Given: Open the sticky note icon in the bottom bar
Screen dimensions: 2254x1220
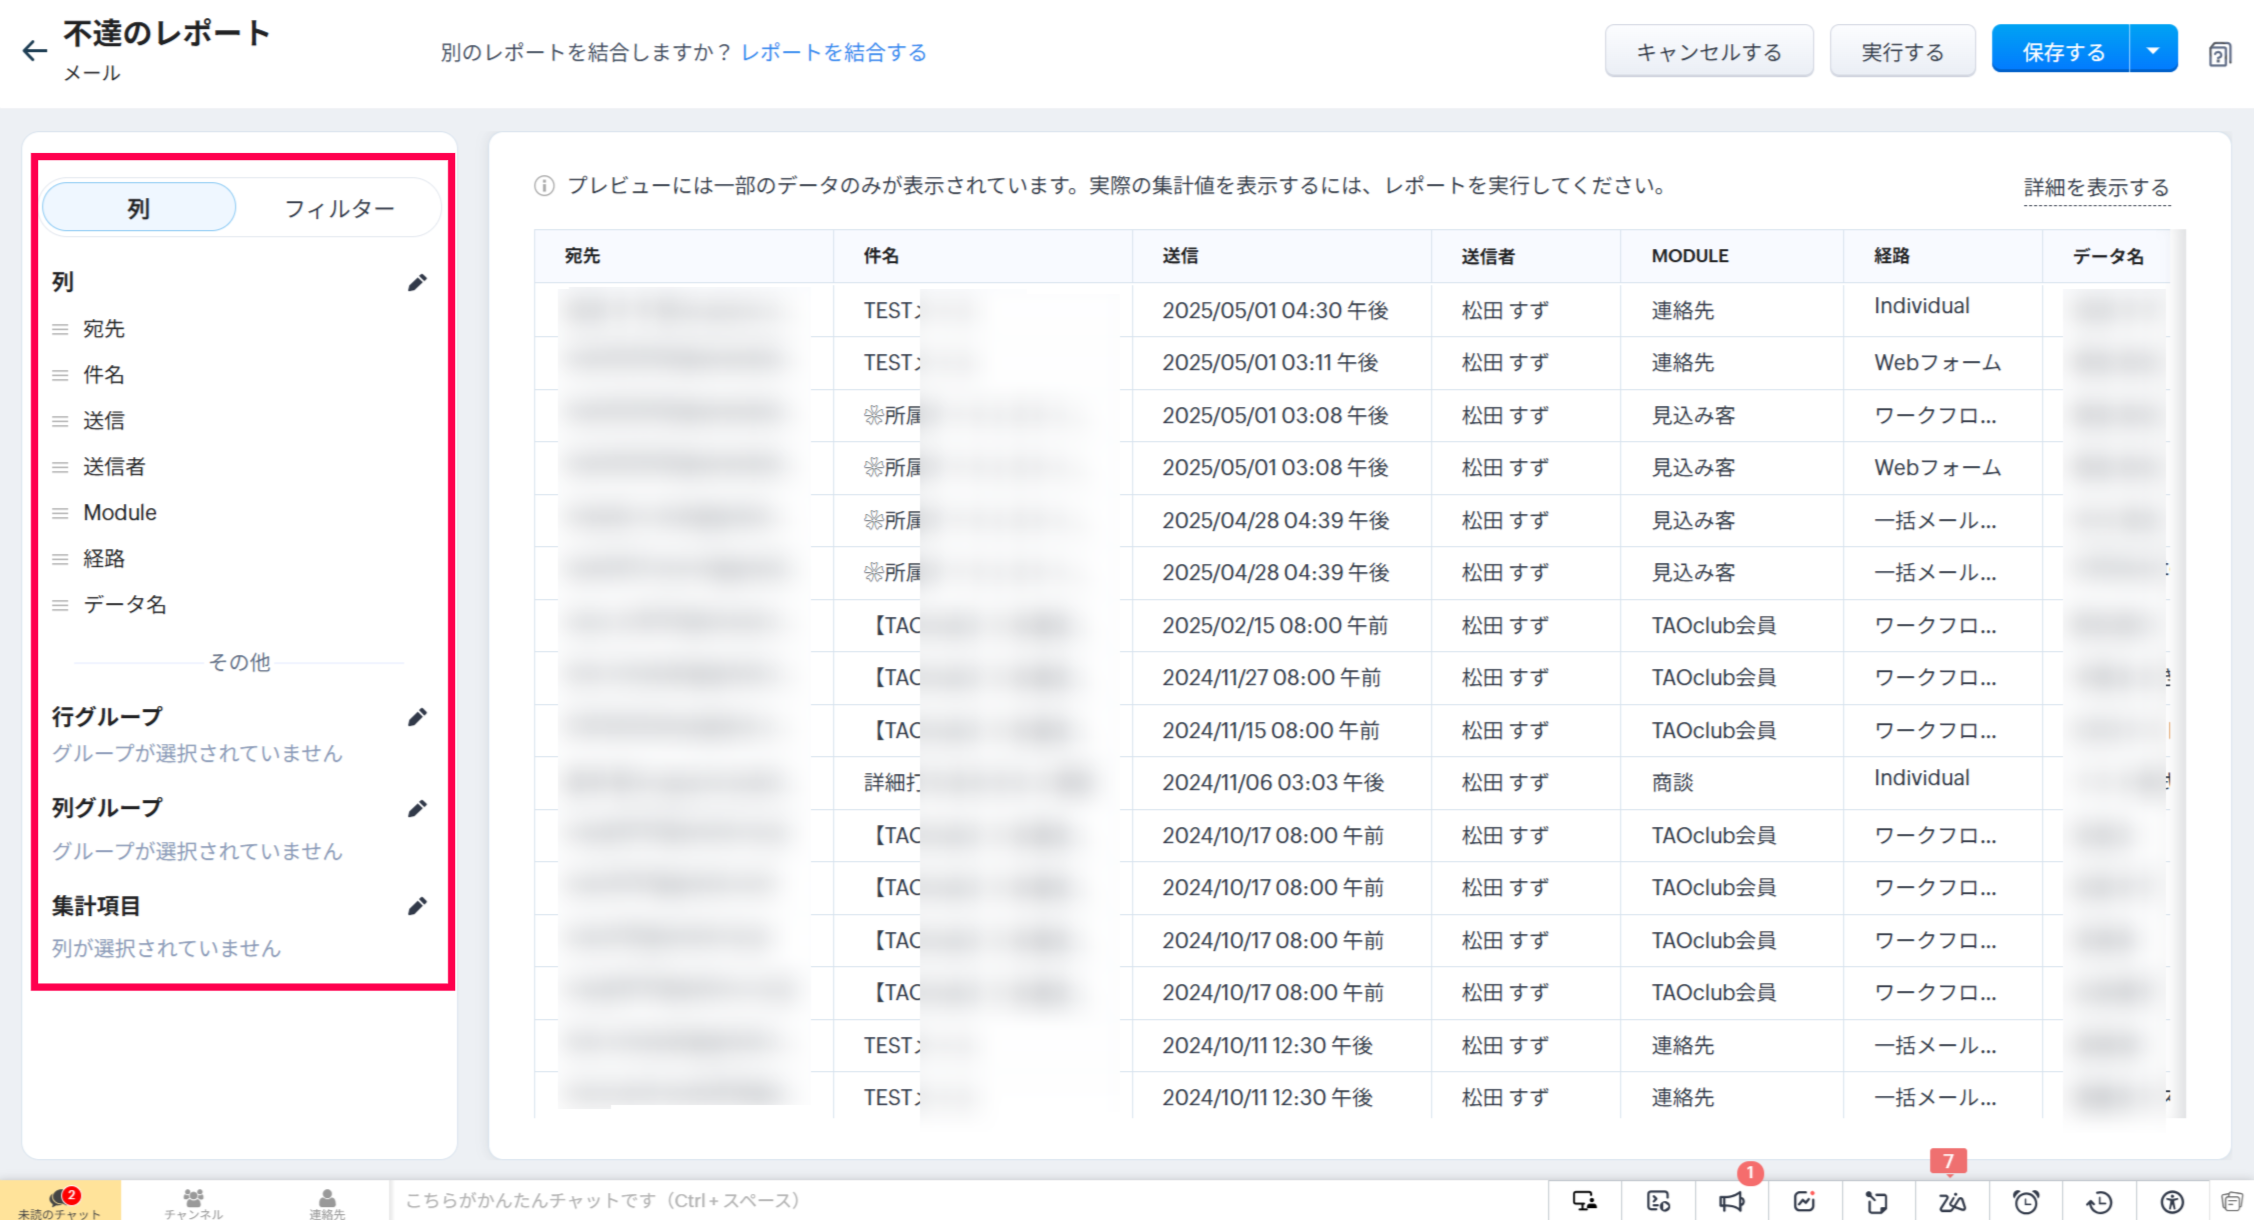Looking at the screenshot, I should [x=1877, y=1201].
